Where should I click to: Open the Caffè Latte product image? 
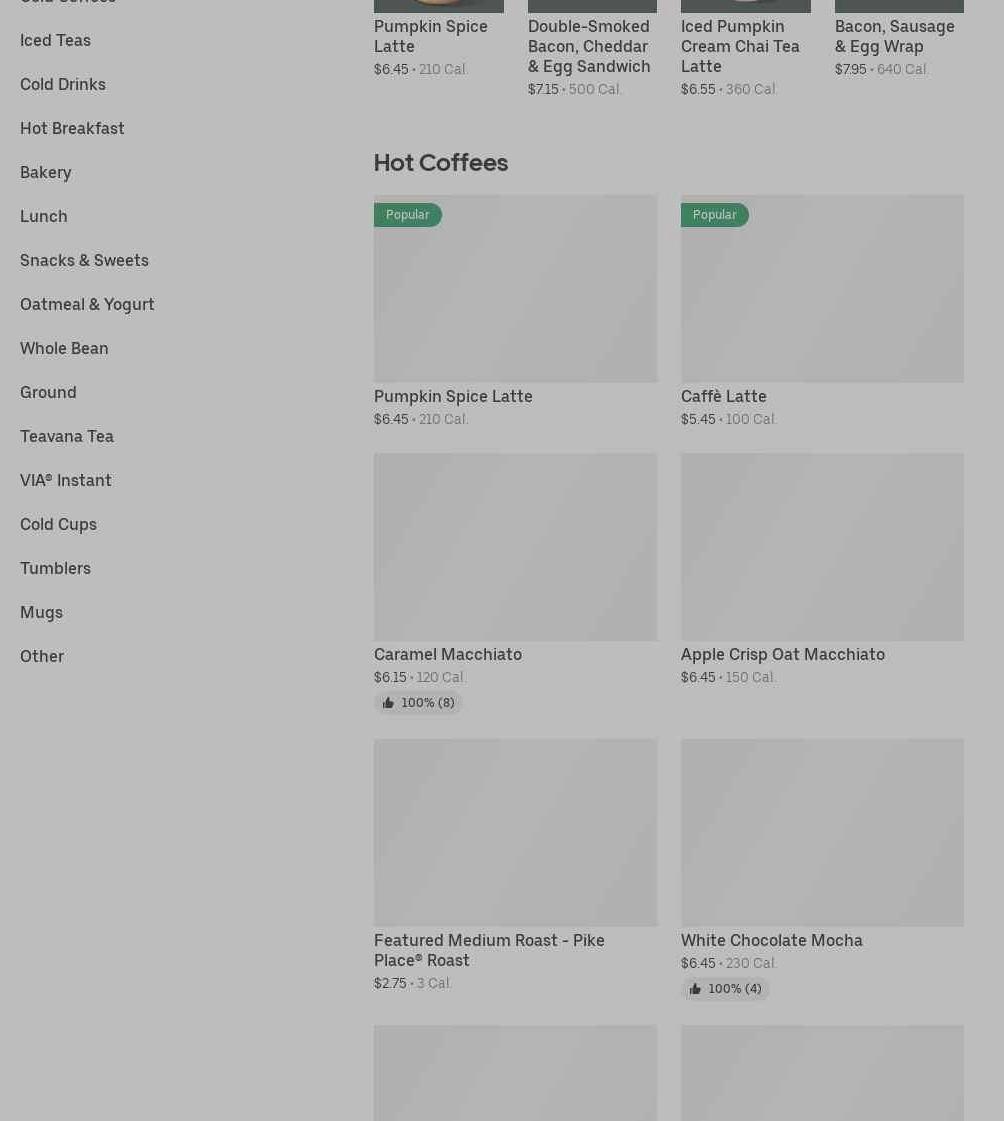[822, 288]
